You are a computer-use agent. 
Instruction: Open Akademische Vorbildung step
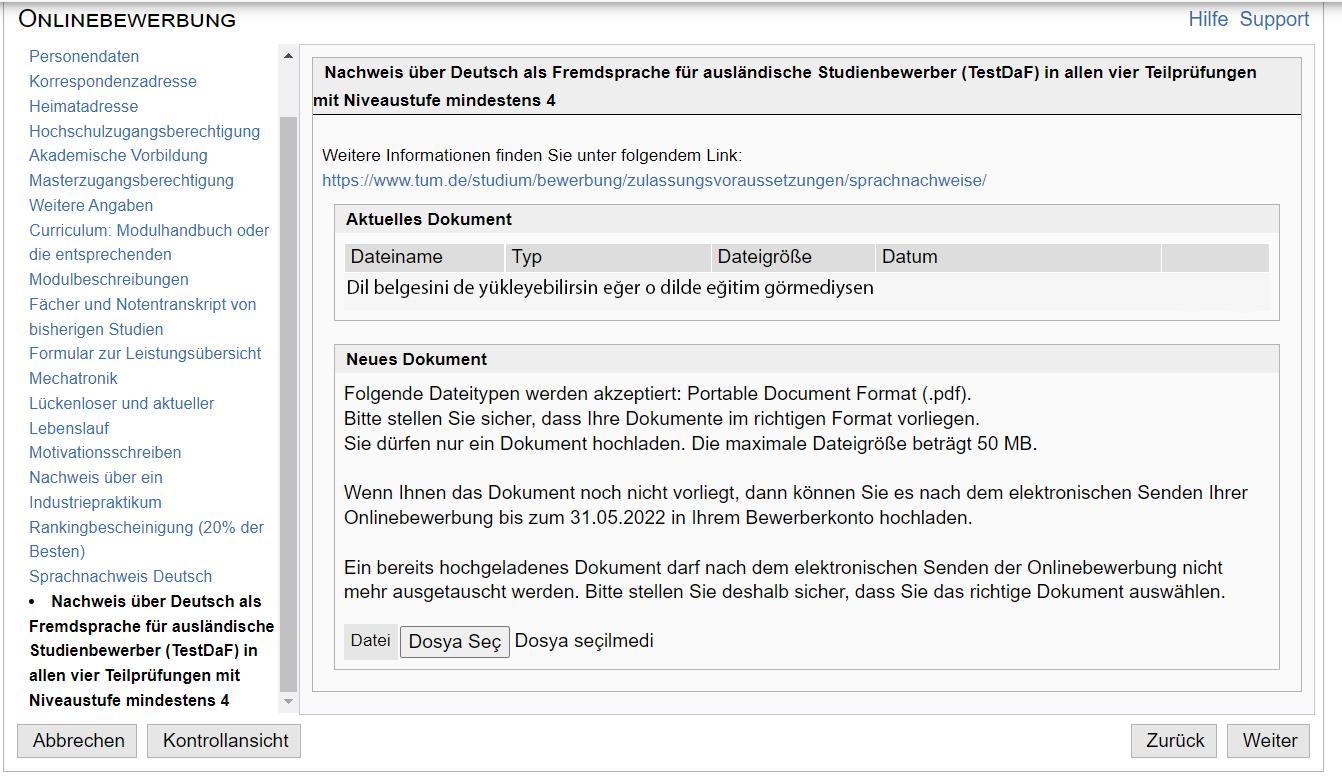point(118,156)
